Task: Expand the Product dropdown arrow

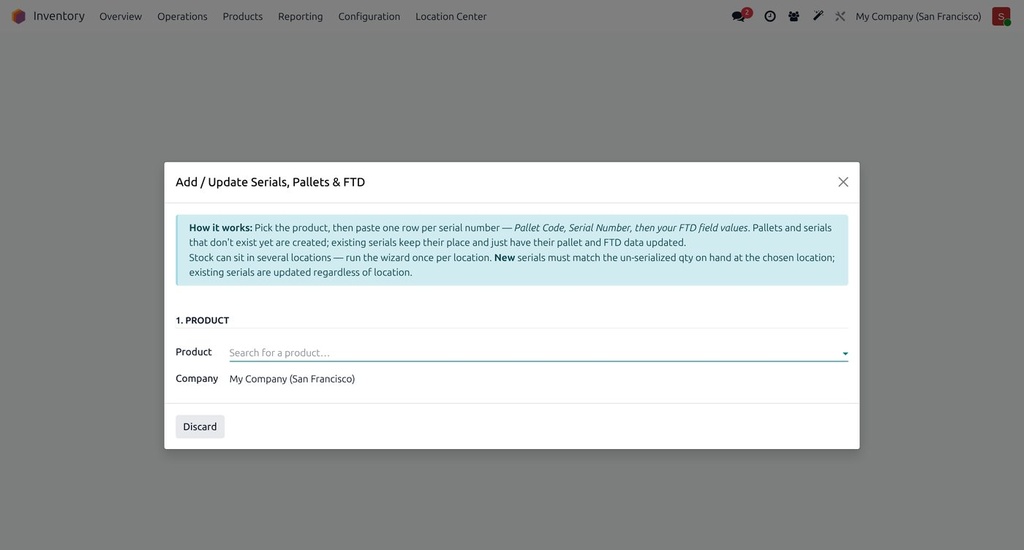Action: click(x=845, y=353)
